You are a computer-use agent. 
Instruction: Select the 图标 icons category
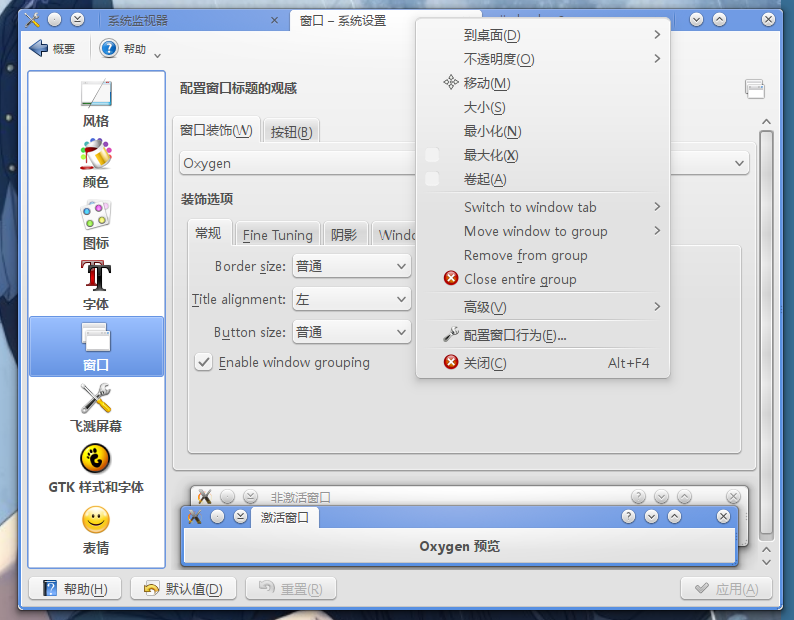point(96,225)
